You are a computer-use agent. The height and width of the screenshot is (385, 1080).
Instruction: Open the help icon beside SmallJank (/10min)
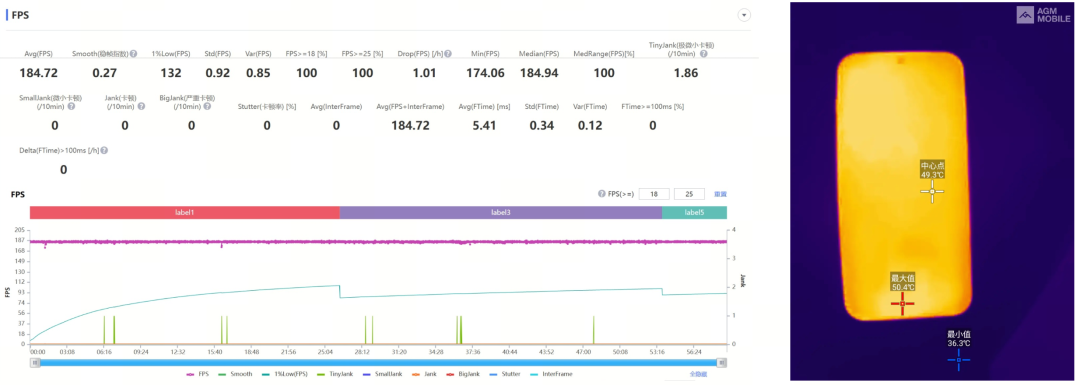pos(71,106)
